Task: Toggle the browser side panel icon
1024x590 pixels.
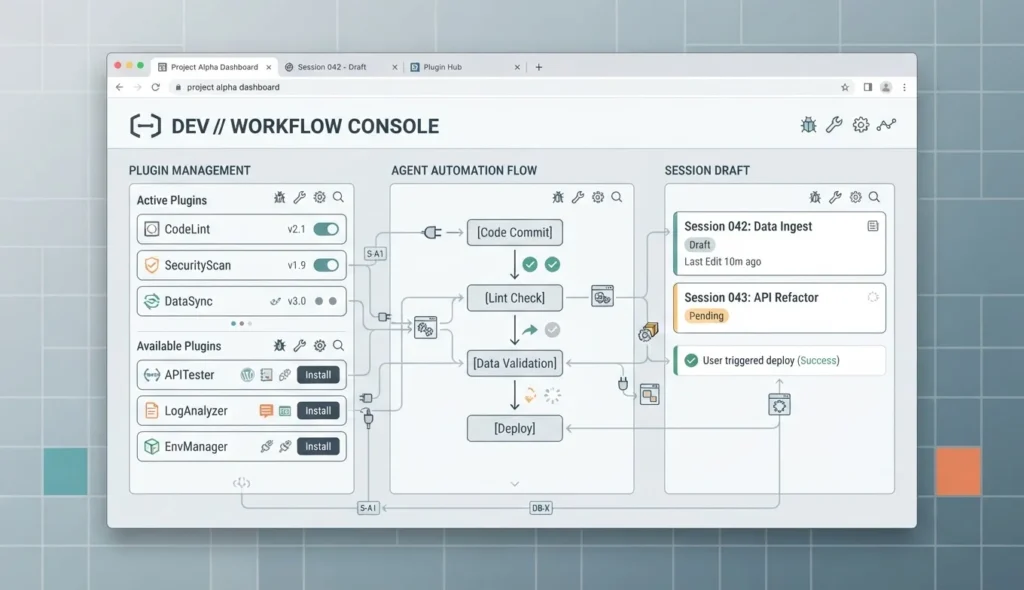Action: [x=867, y=87]
